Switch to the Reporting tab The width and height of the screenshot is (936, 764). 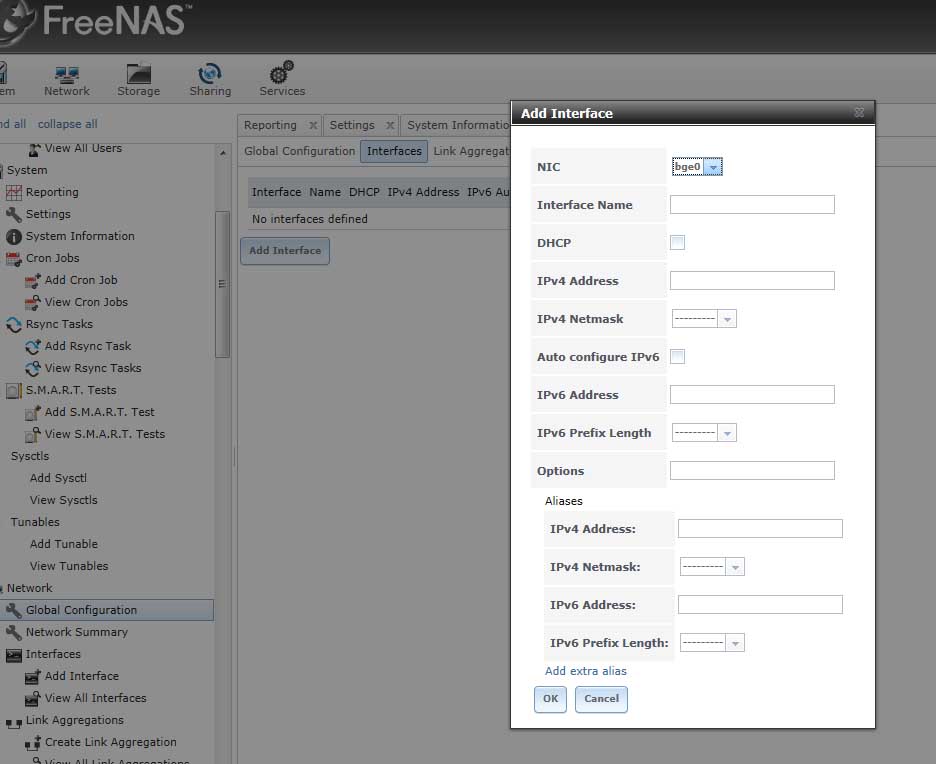(270, 125)
